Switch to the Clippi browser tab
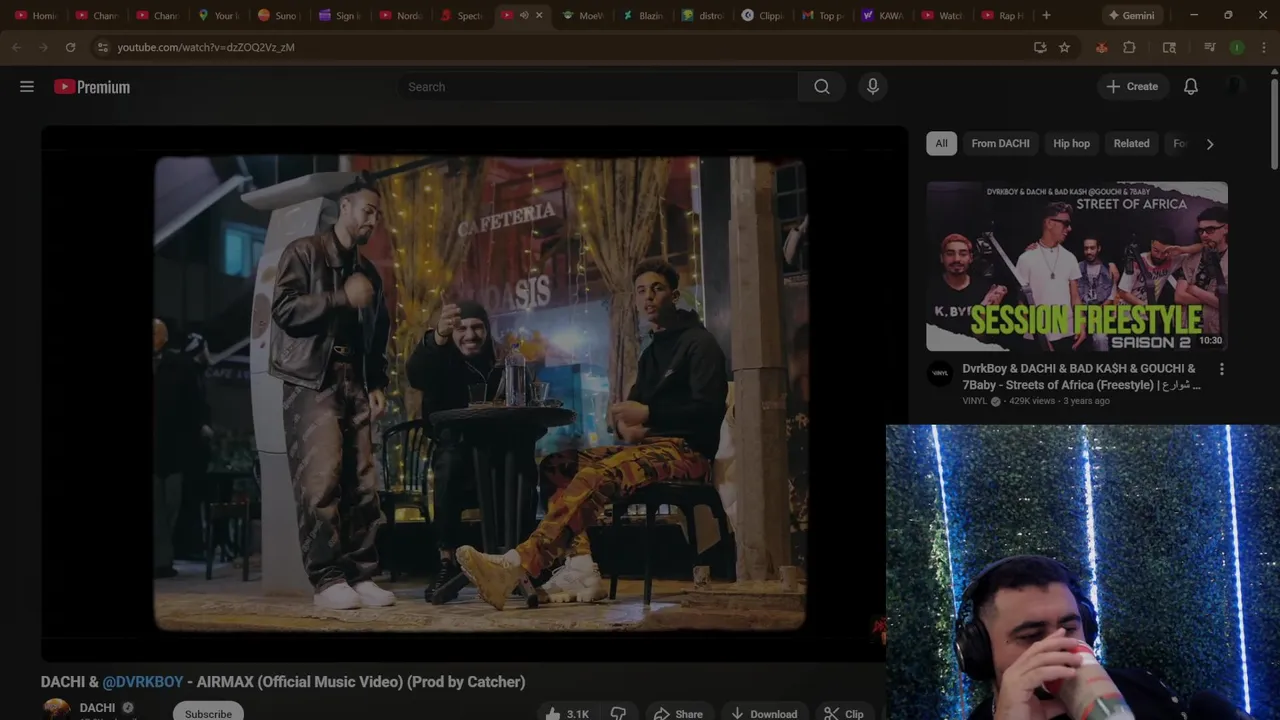Screen dimensions: 1280x720 point(763,15)
